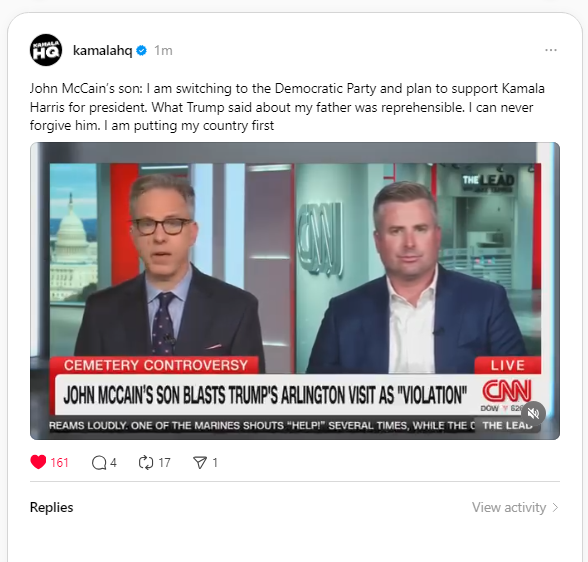Click the 17 reposts count
The height and width of the screenshot is (562, 588).
pos(164,463)
